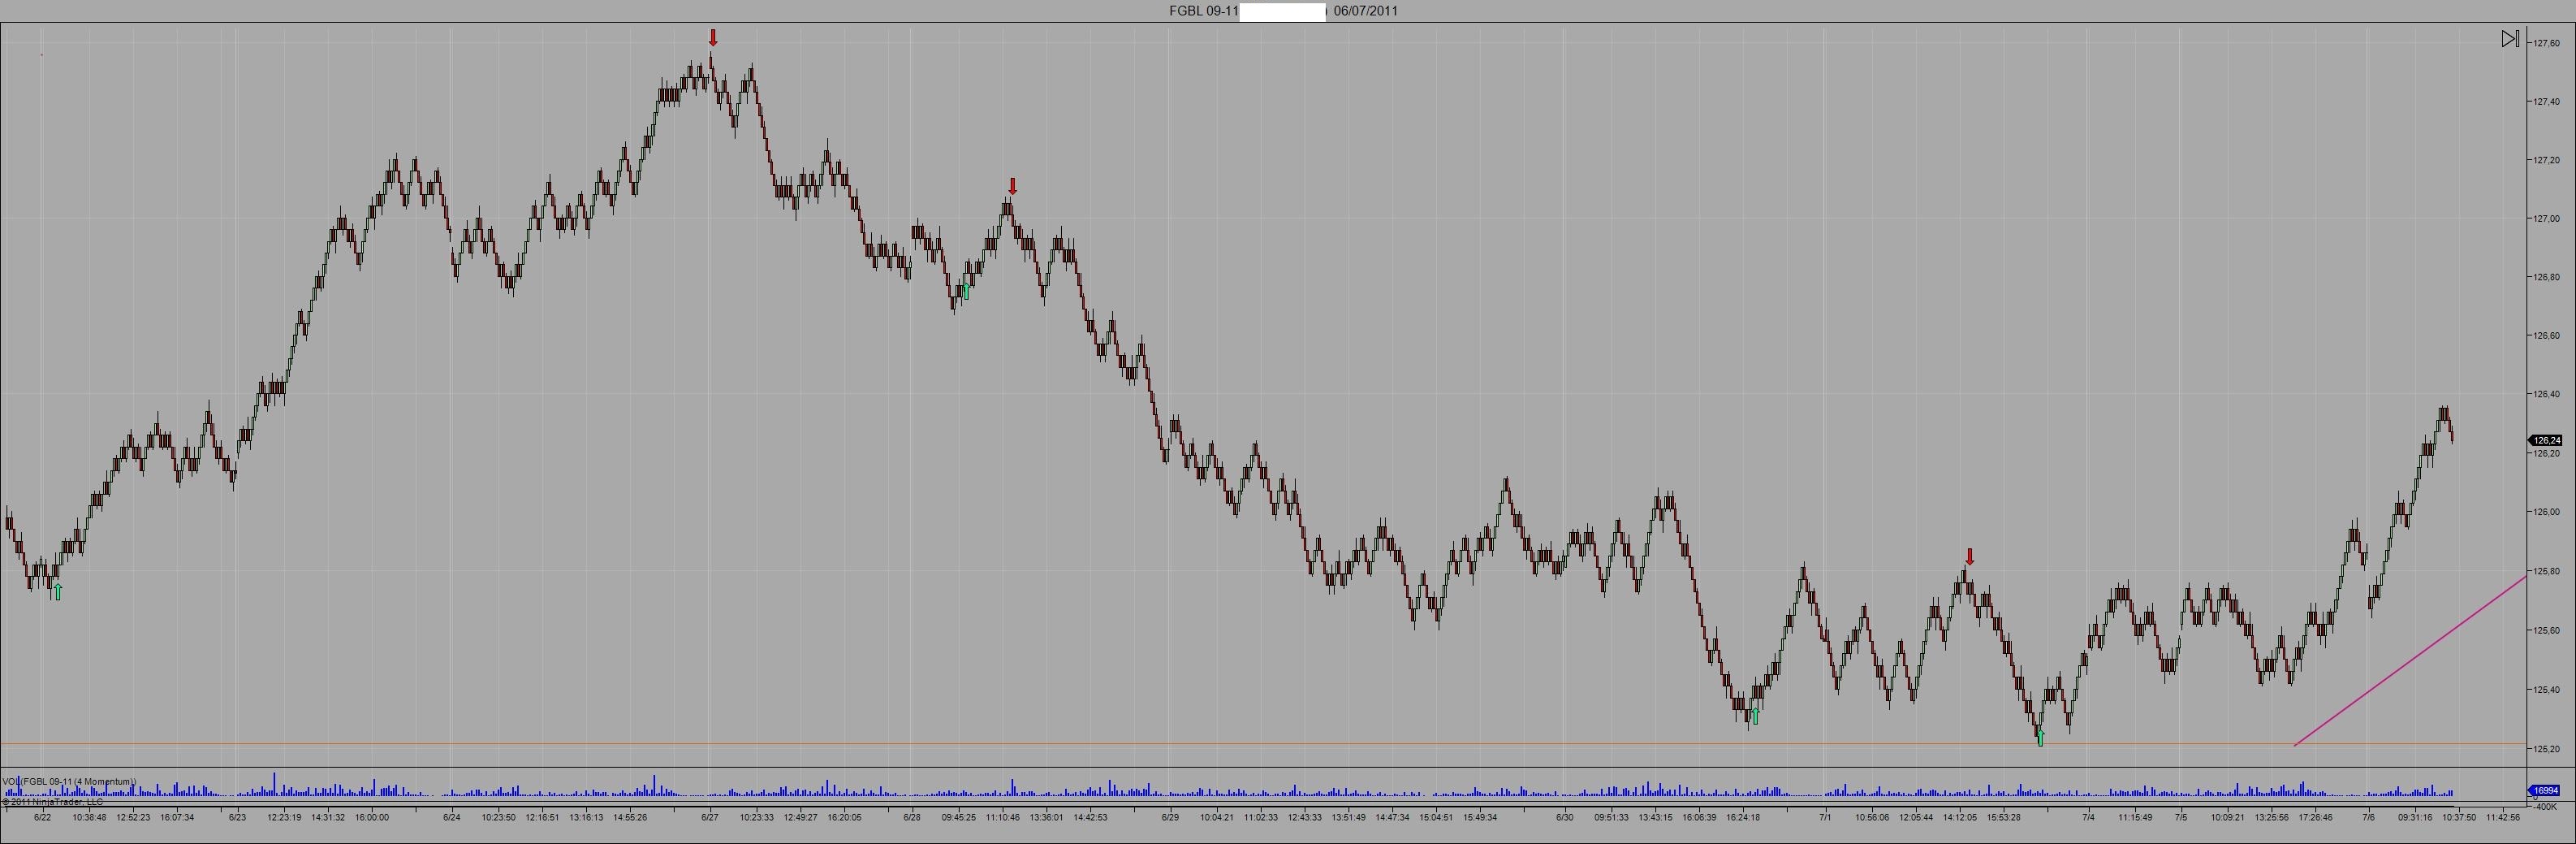
Task: Click the 10:38:48 time axis label
Action: point(89,817)
